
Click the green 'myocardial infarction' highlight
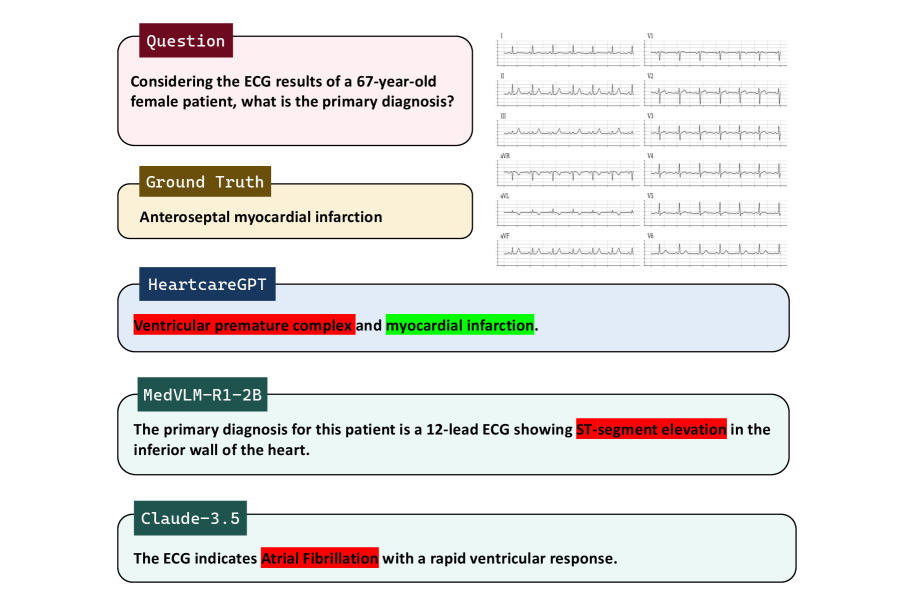(x=460, y=326)
